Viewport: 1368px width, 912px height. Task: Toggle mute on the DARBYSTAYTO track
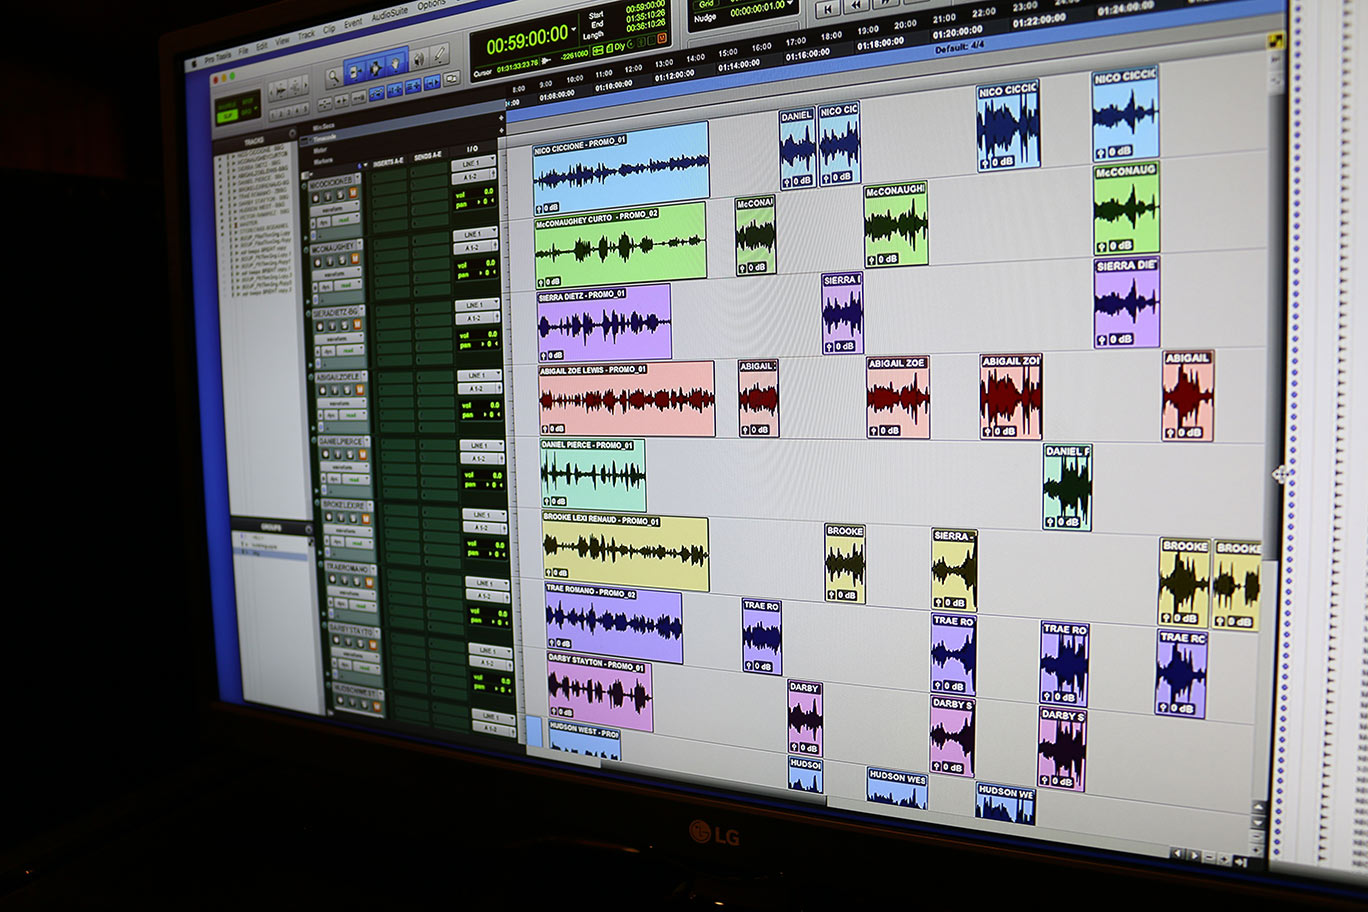point(373,645)
